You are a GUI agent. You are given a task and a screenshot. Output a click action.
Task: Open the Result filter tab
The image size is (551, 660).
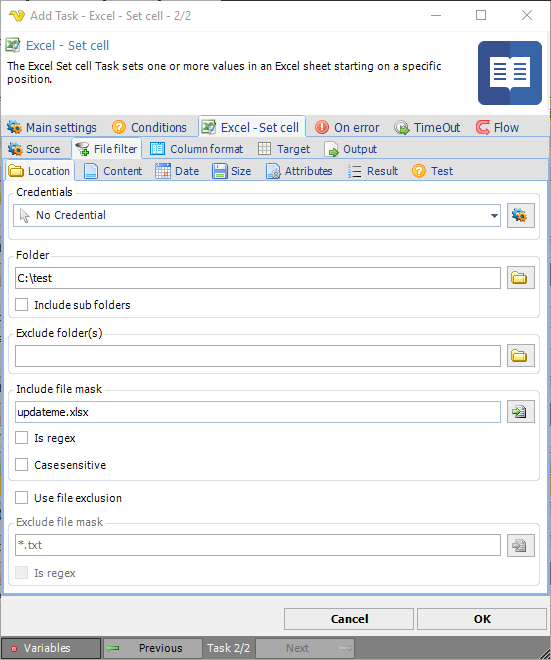pyautogui.click(x=373, y=171)
